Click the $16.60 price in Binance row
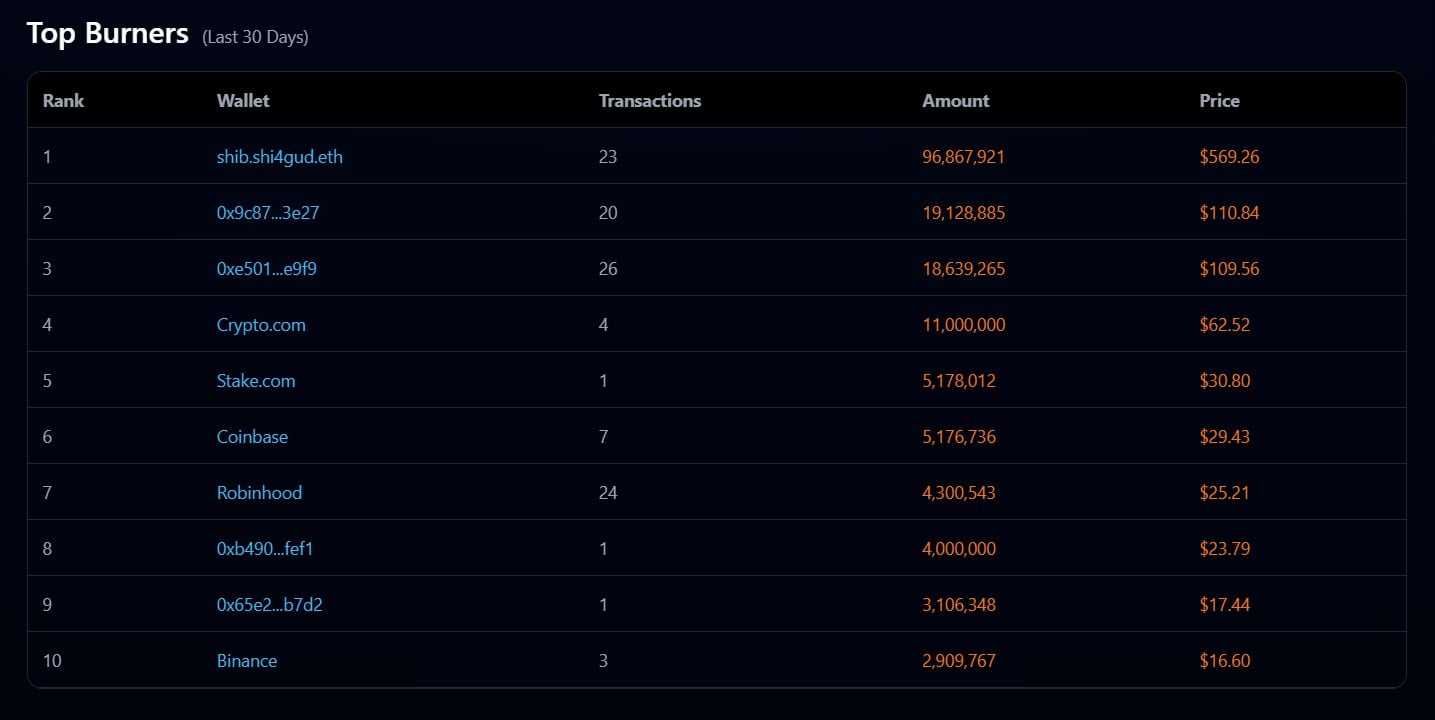Image resolution: width=1435 pixels, height=720 pixels. [x=1224, y=661]
